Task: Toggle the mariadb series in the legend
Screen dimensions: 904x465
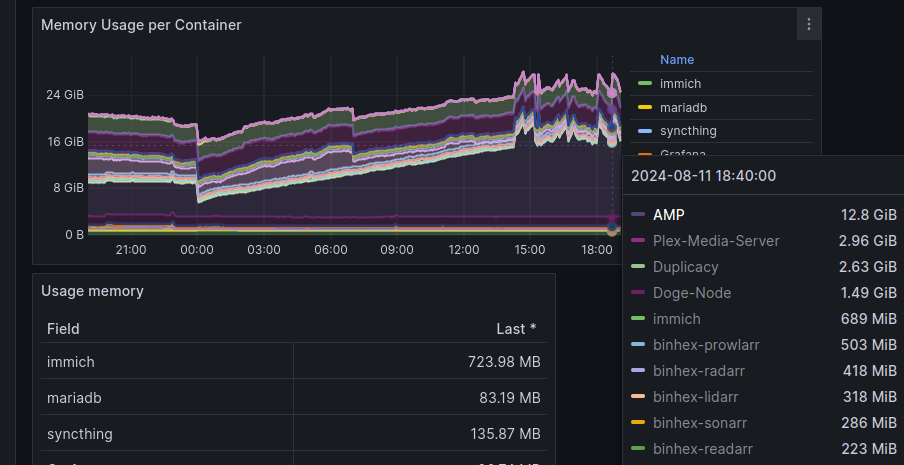Action: [683, 107]
